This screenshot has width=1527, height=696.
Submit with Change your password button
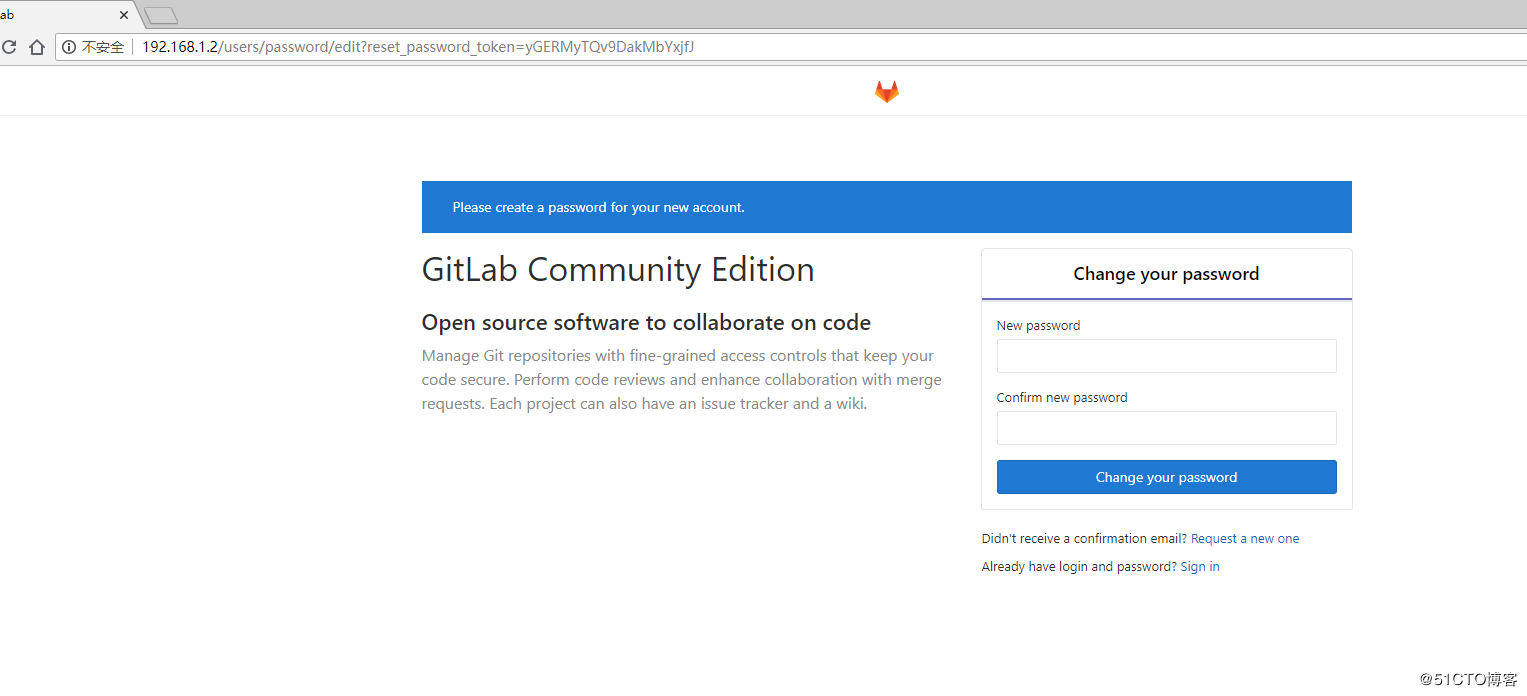coord(1166,477)
